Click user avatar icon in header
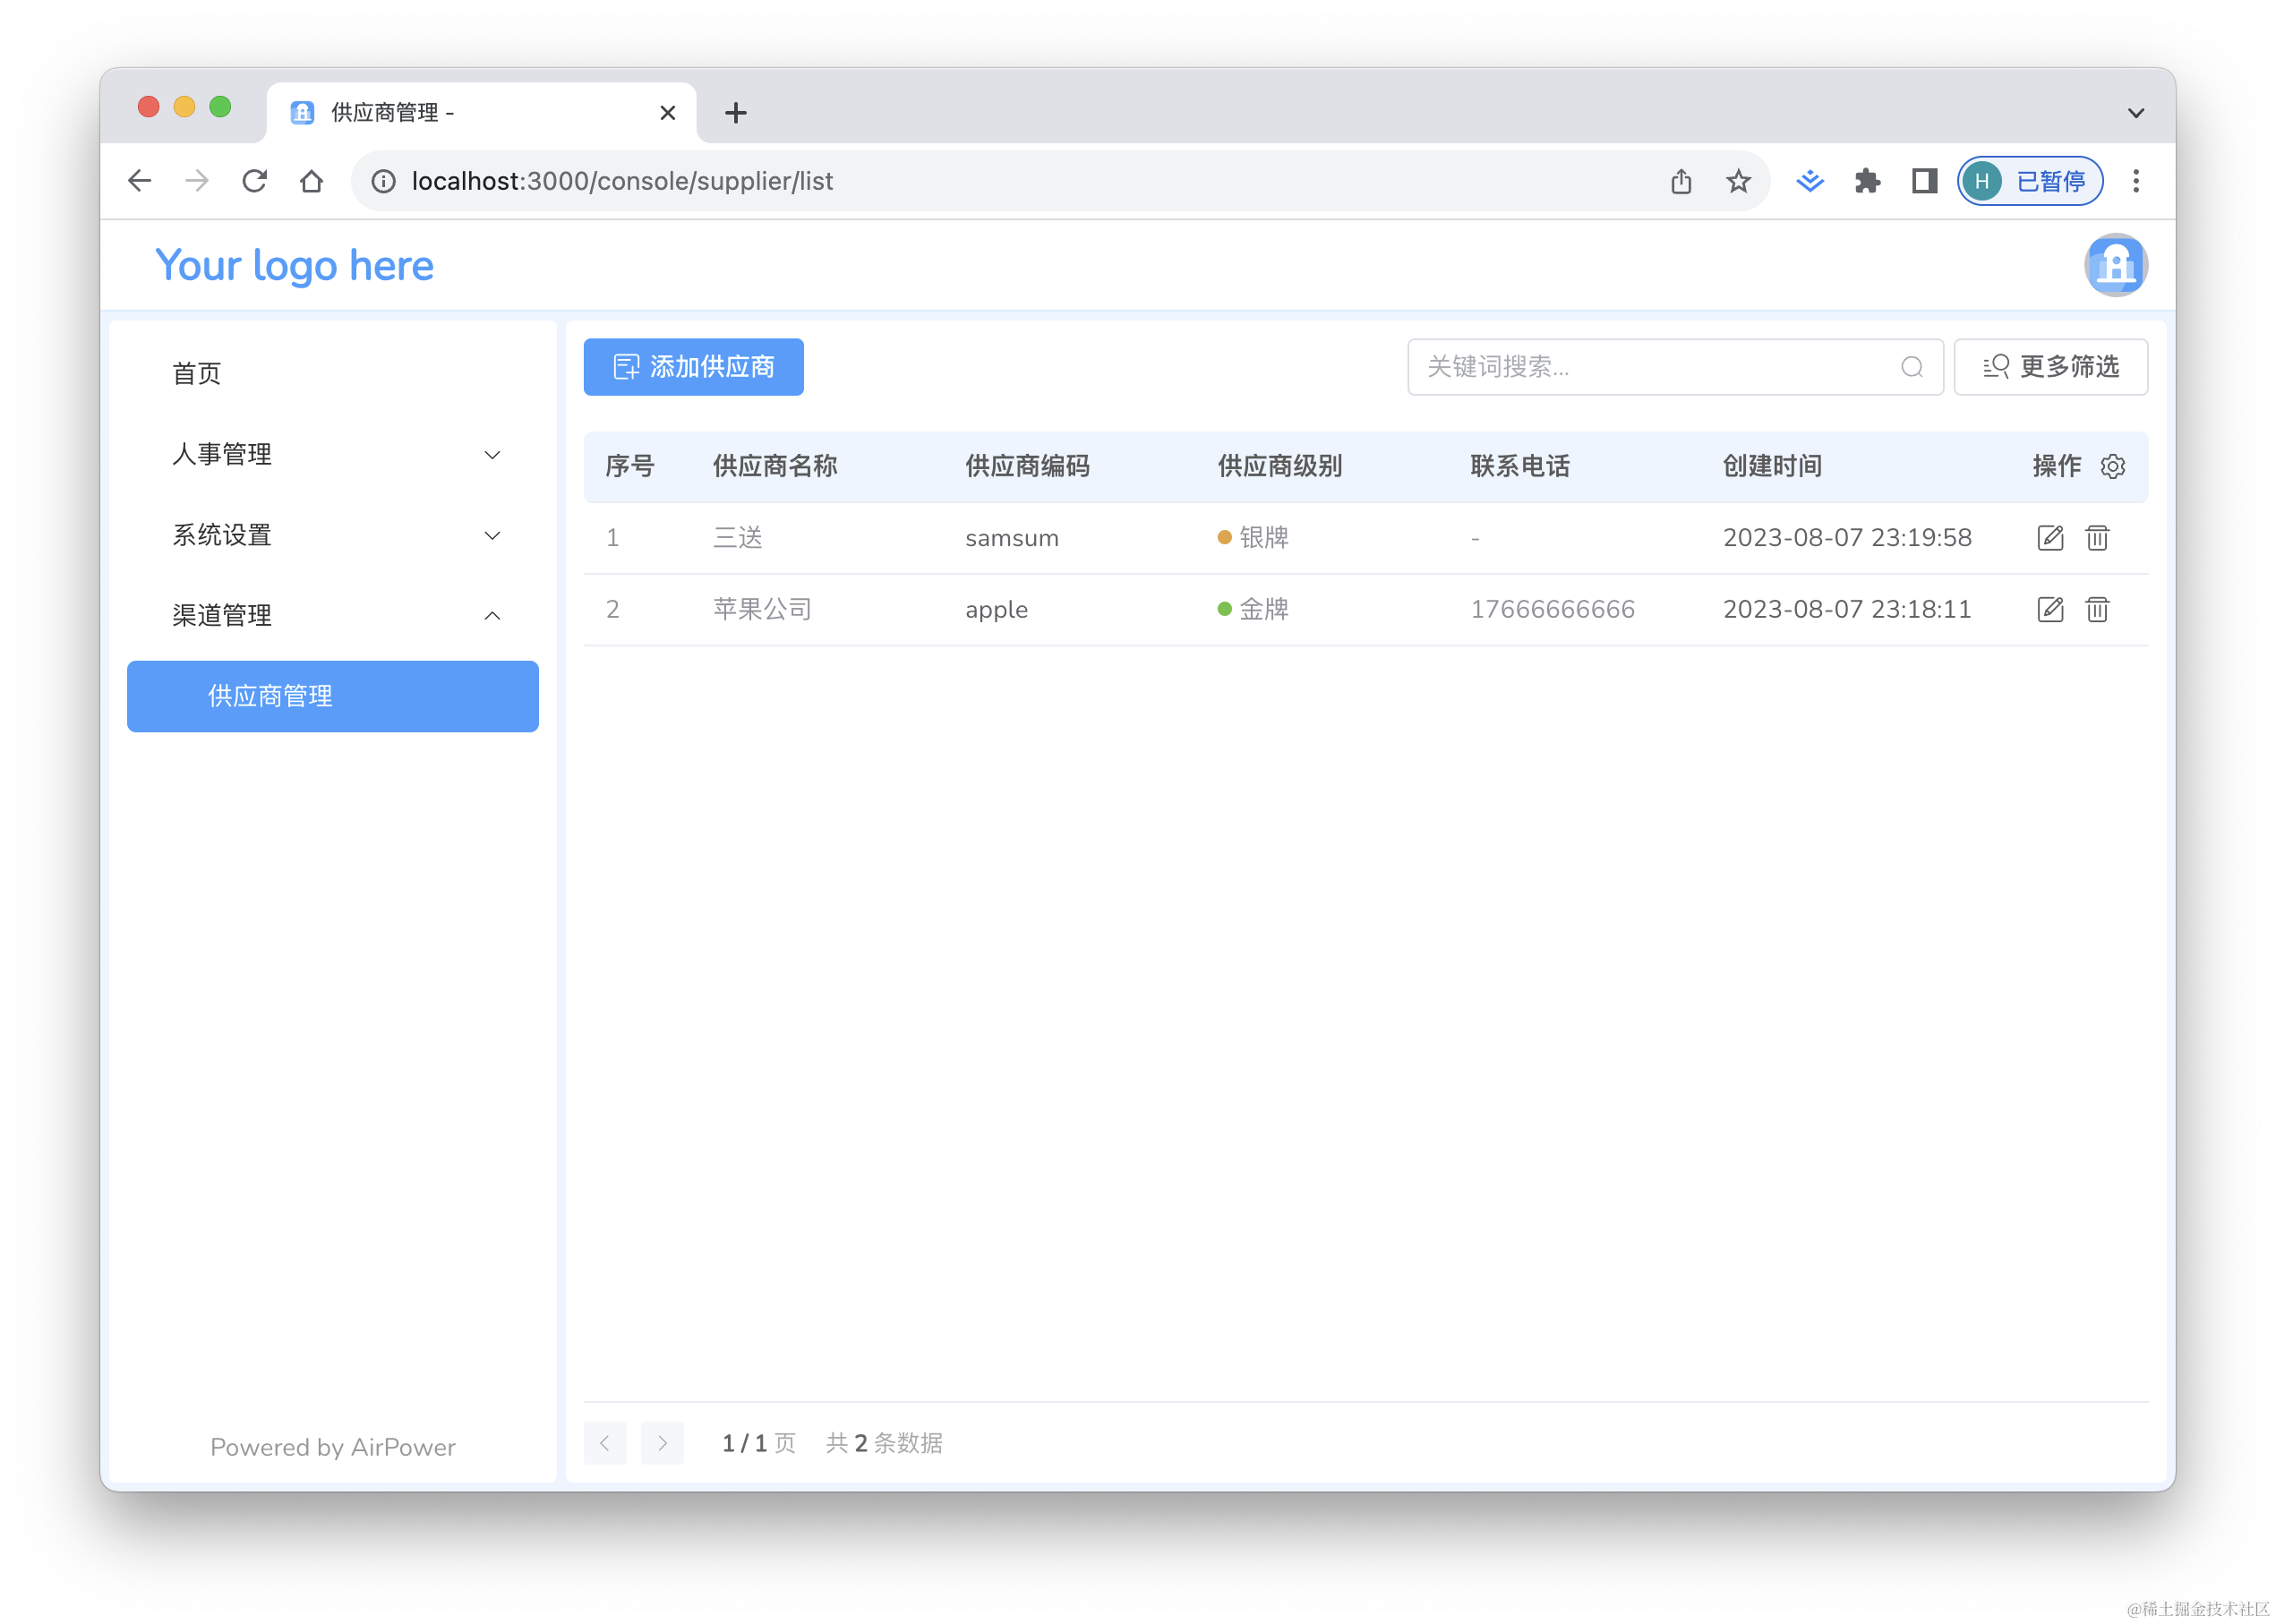 click(2115, 265)
